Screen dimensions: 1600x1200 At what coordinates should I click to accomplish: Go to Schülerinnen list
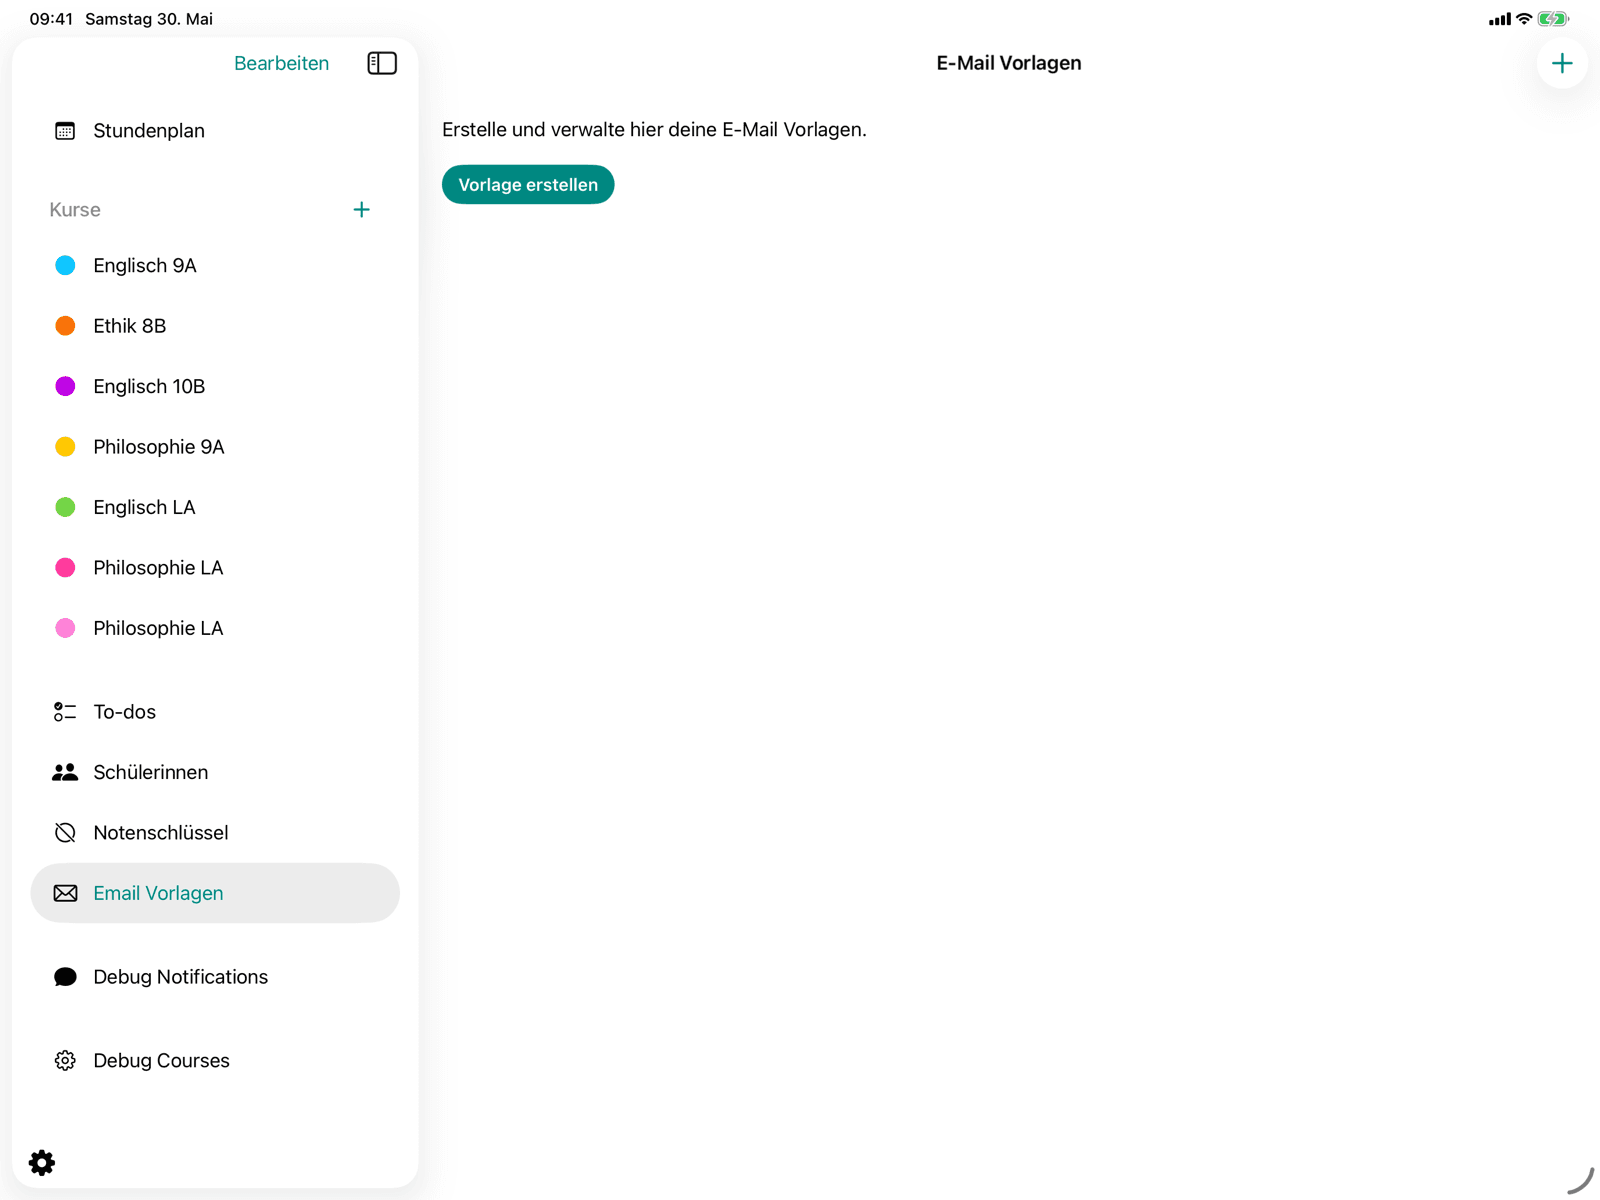(x=215, y=772)
